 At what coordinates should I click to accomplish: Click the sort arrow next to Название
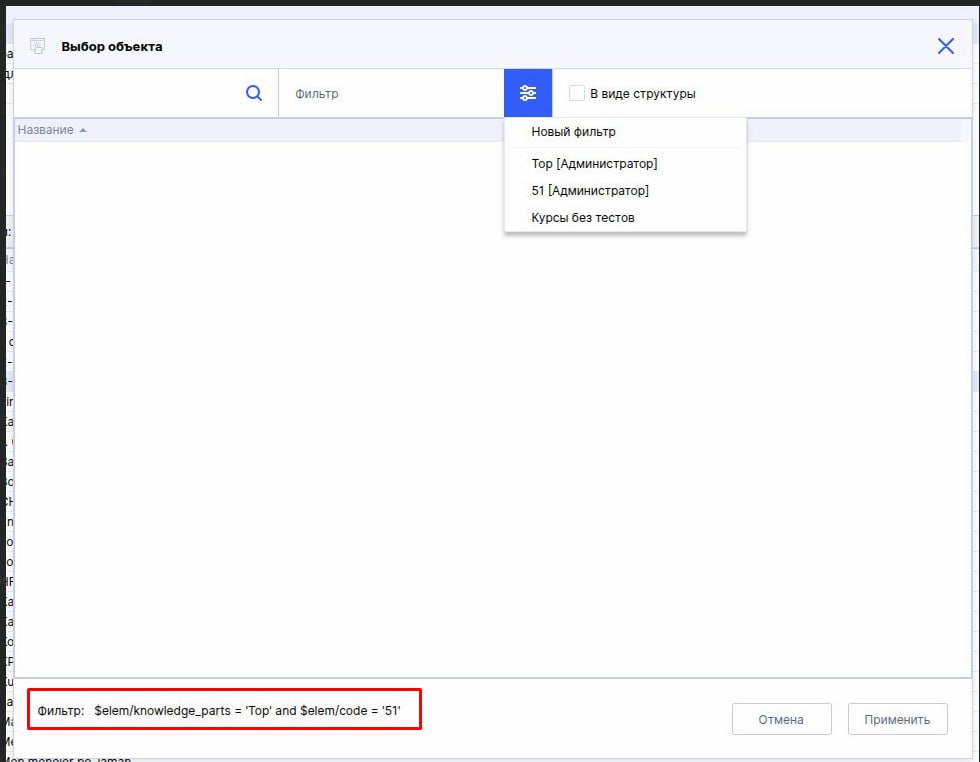tap(83, 131)
